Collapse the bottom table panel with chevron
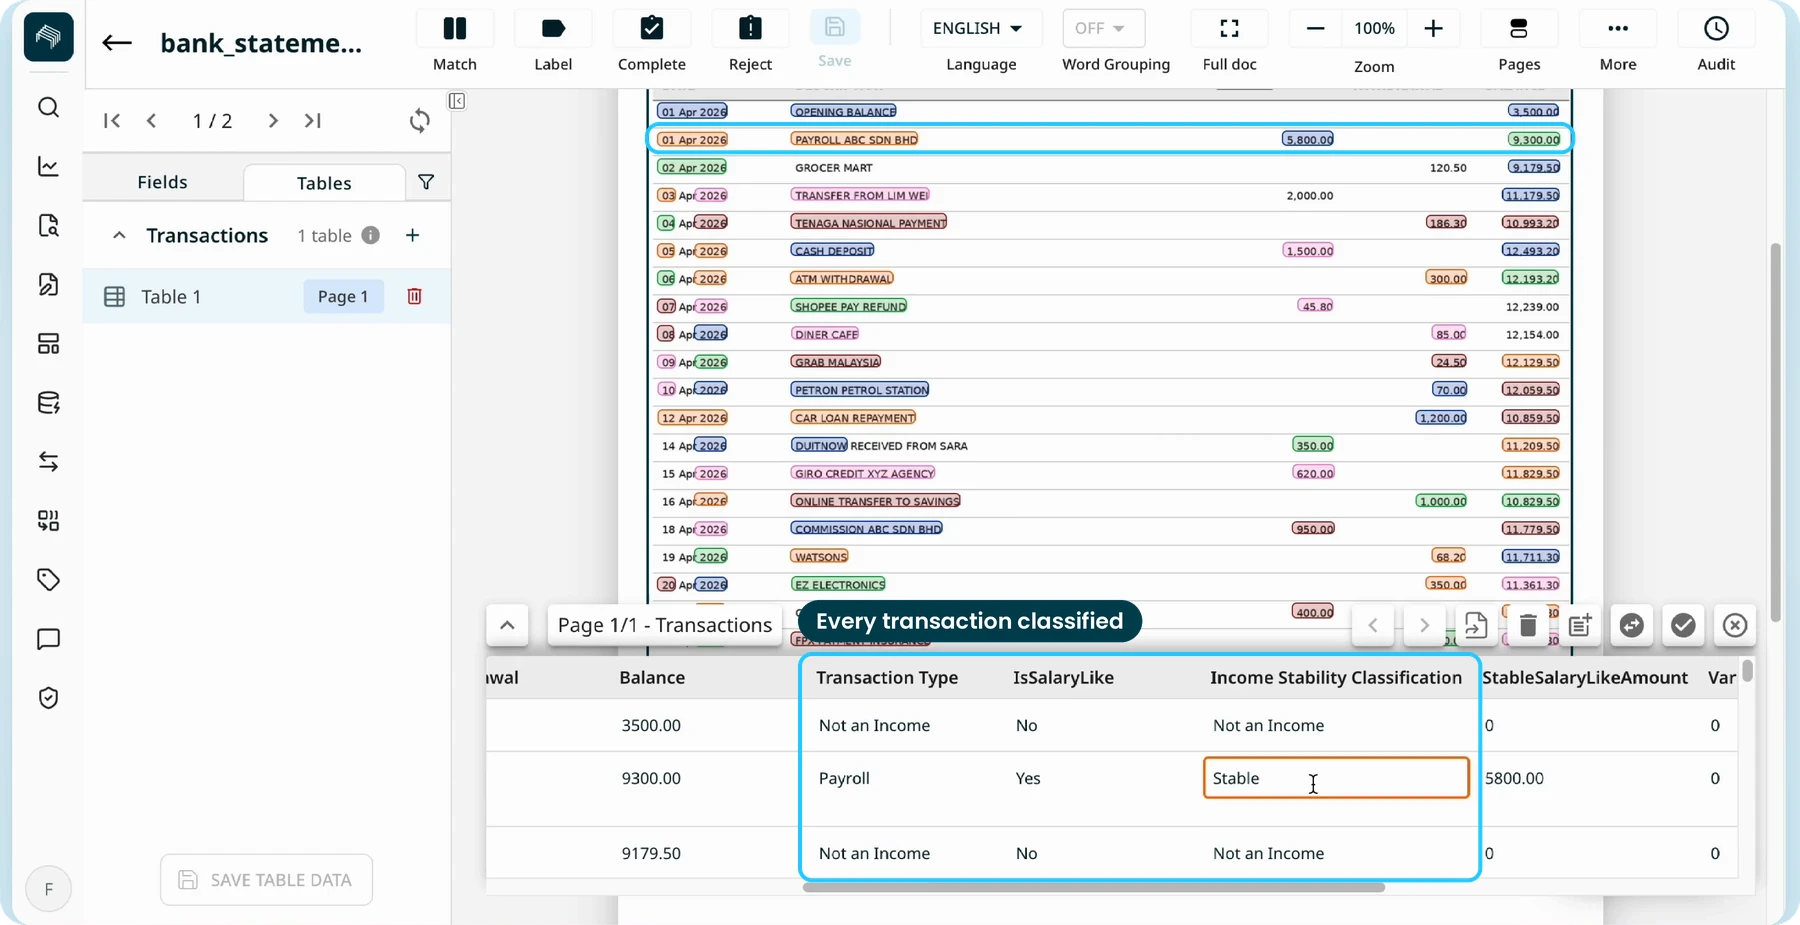This screenshot has height=925, width=1800. coord(507,626)
